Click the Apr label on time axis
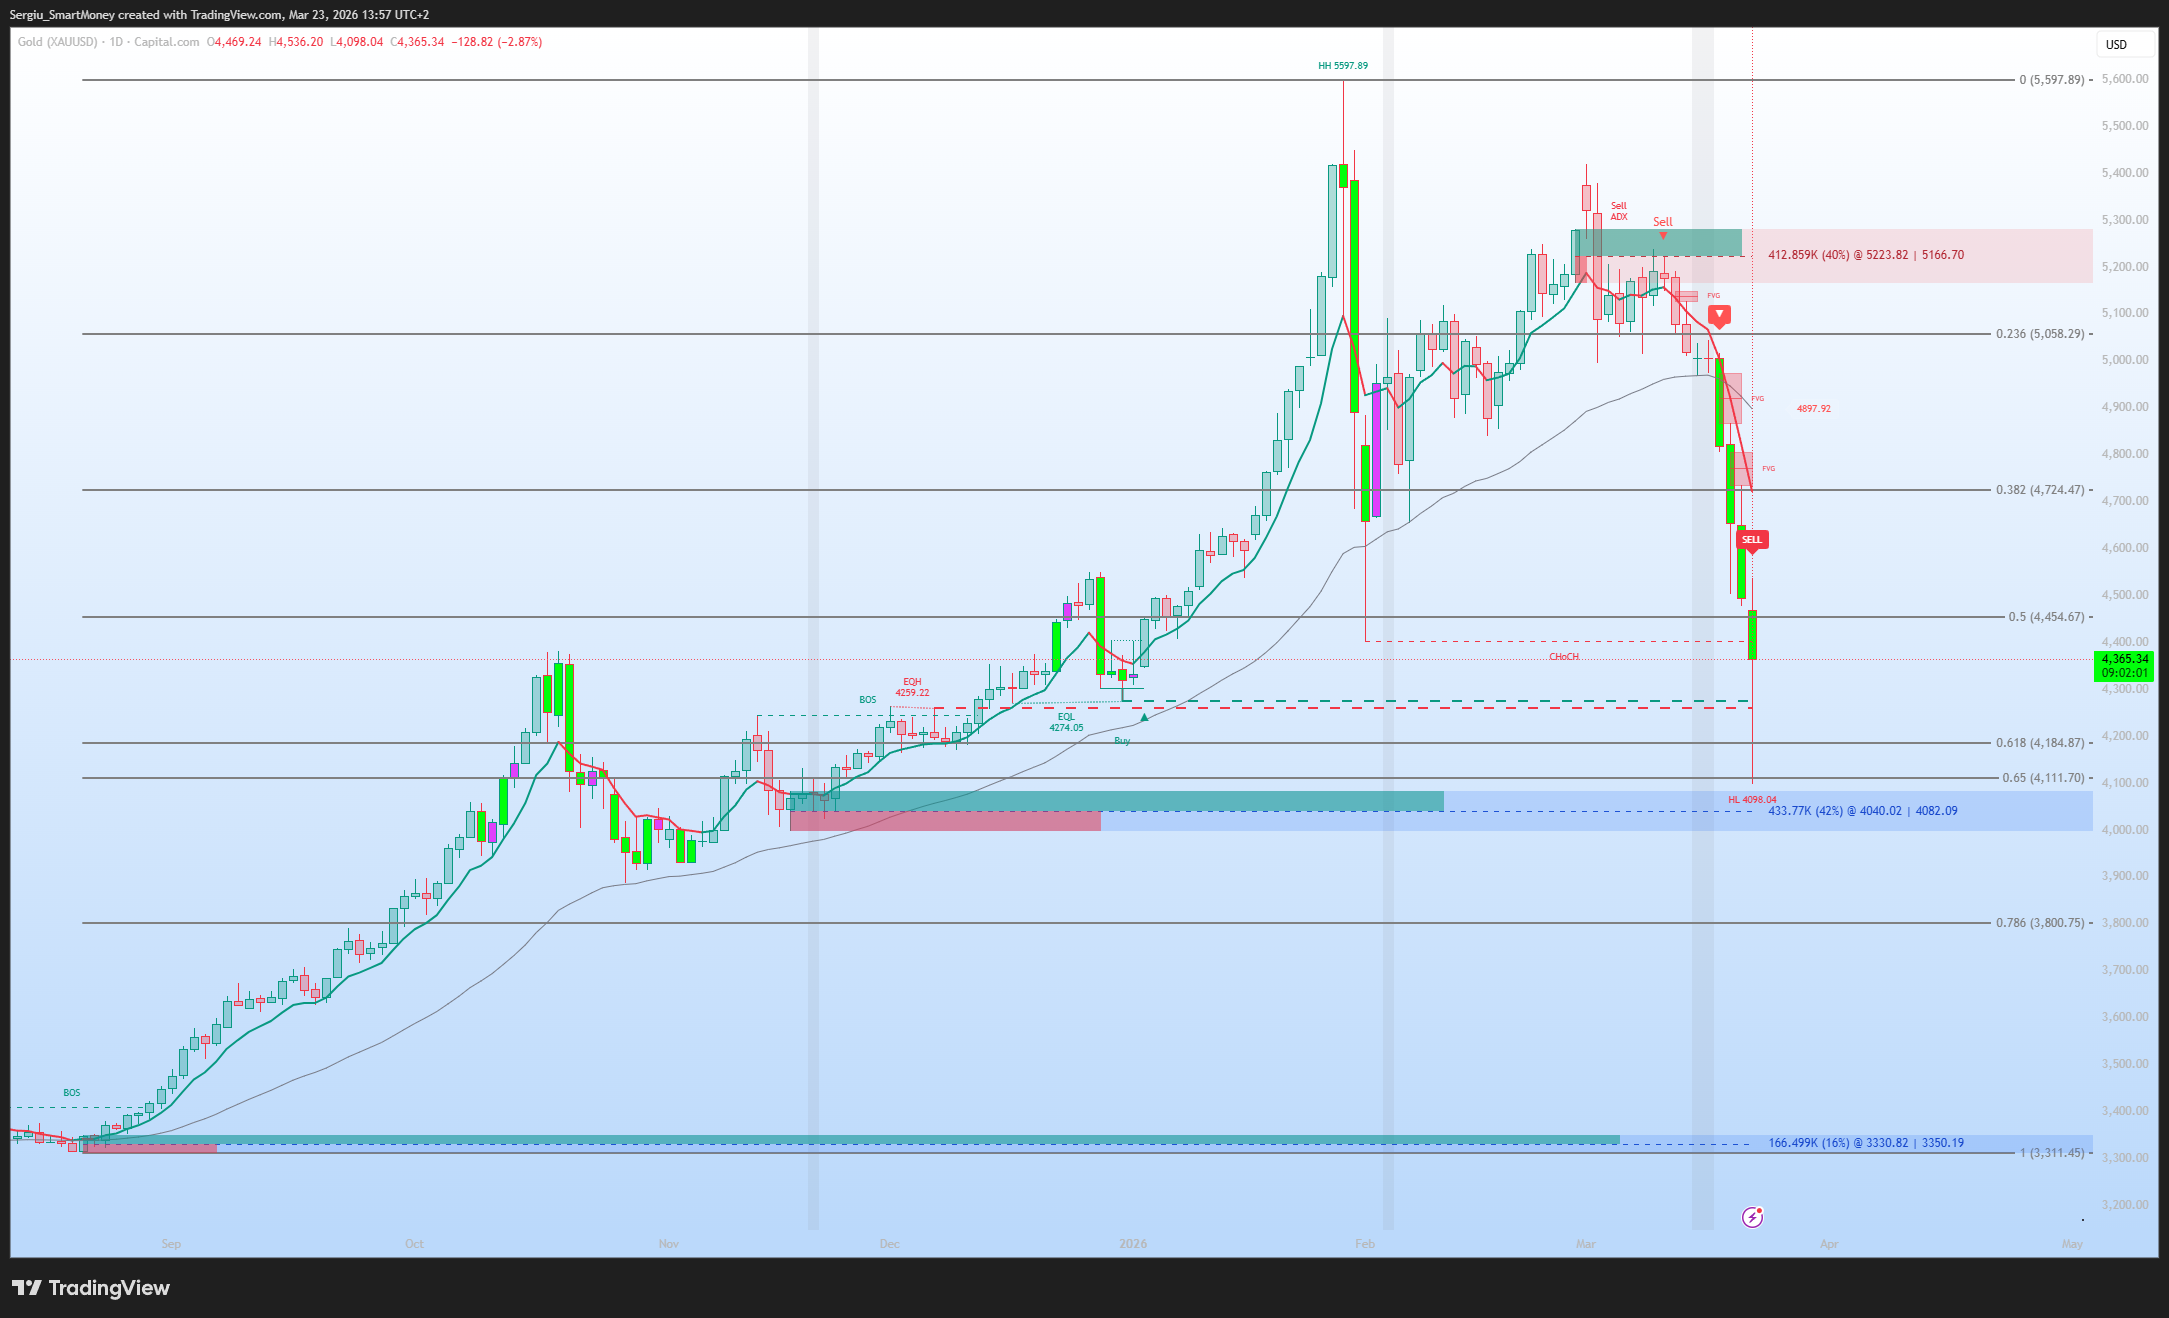 tap(1829, 1244)
